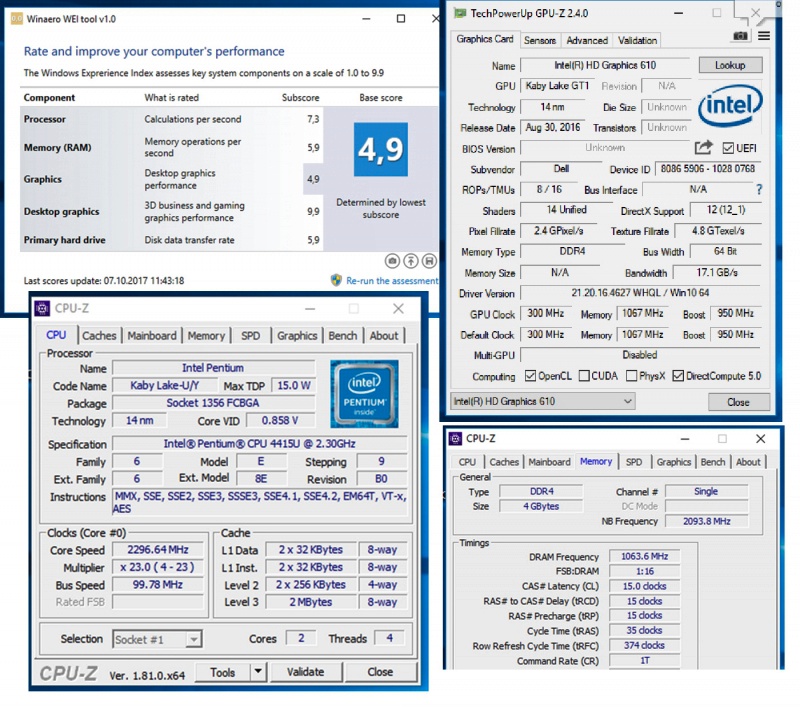Click the Release Date value Aug 30, 2016
This screenshot has width=800, height=709.
(x=553, y=128)
